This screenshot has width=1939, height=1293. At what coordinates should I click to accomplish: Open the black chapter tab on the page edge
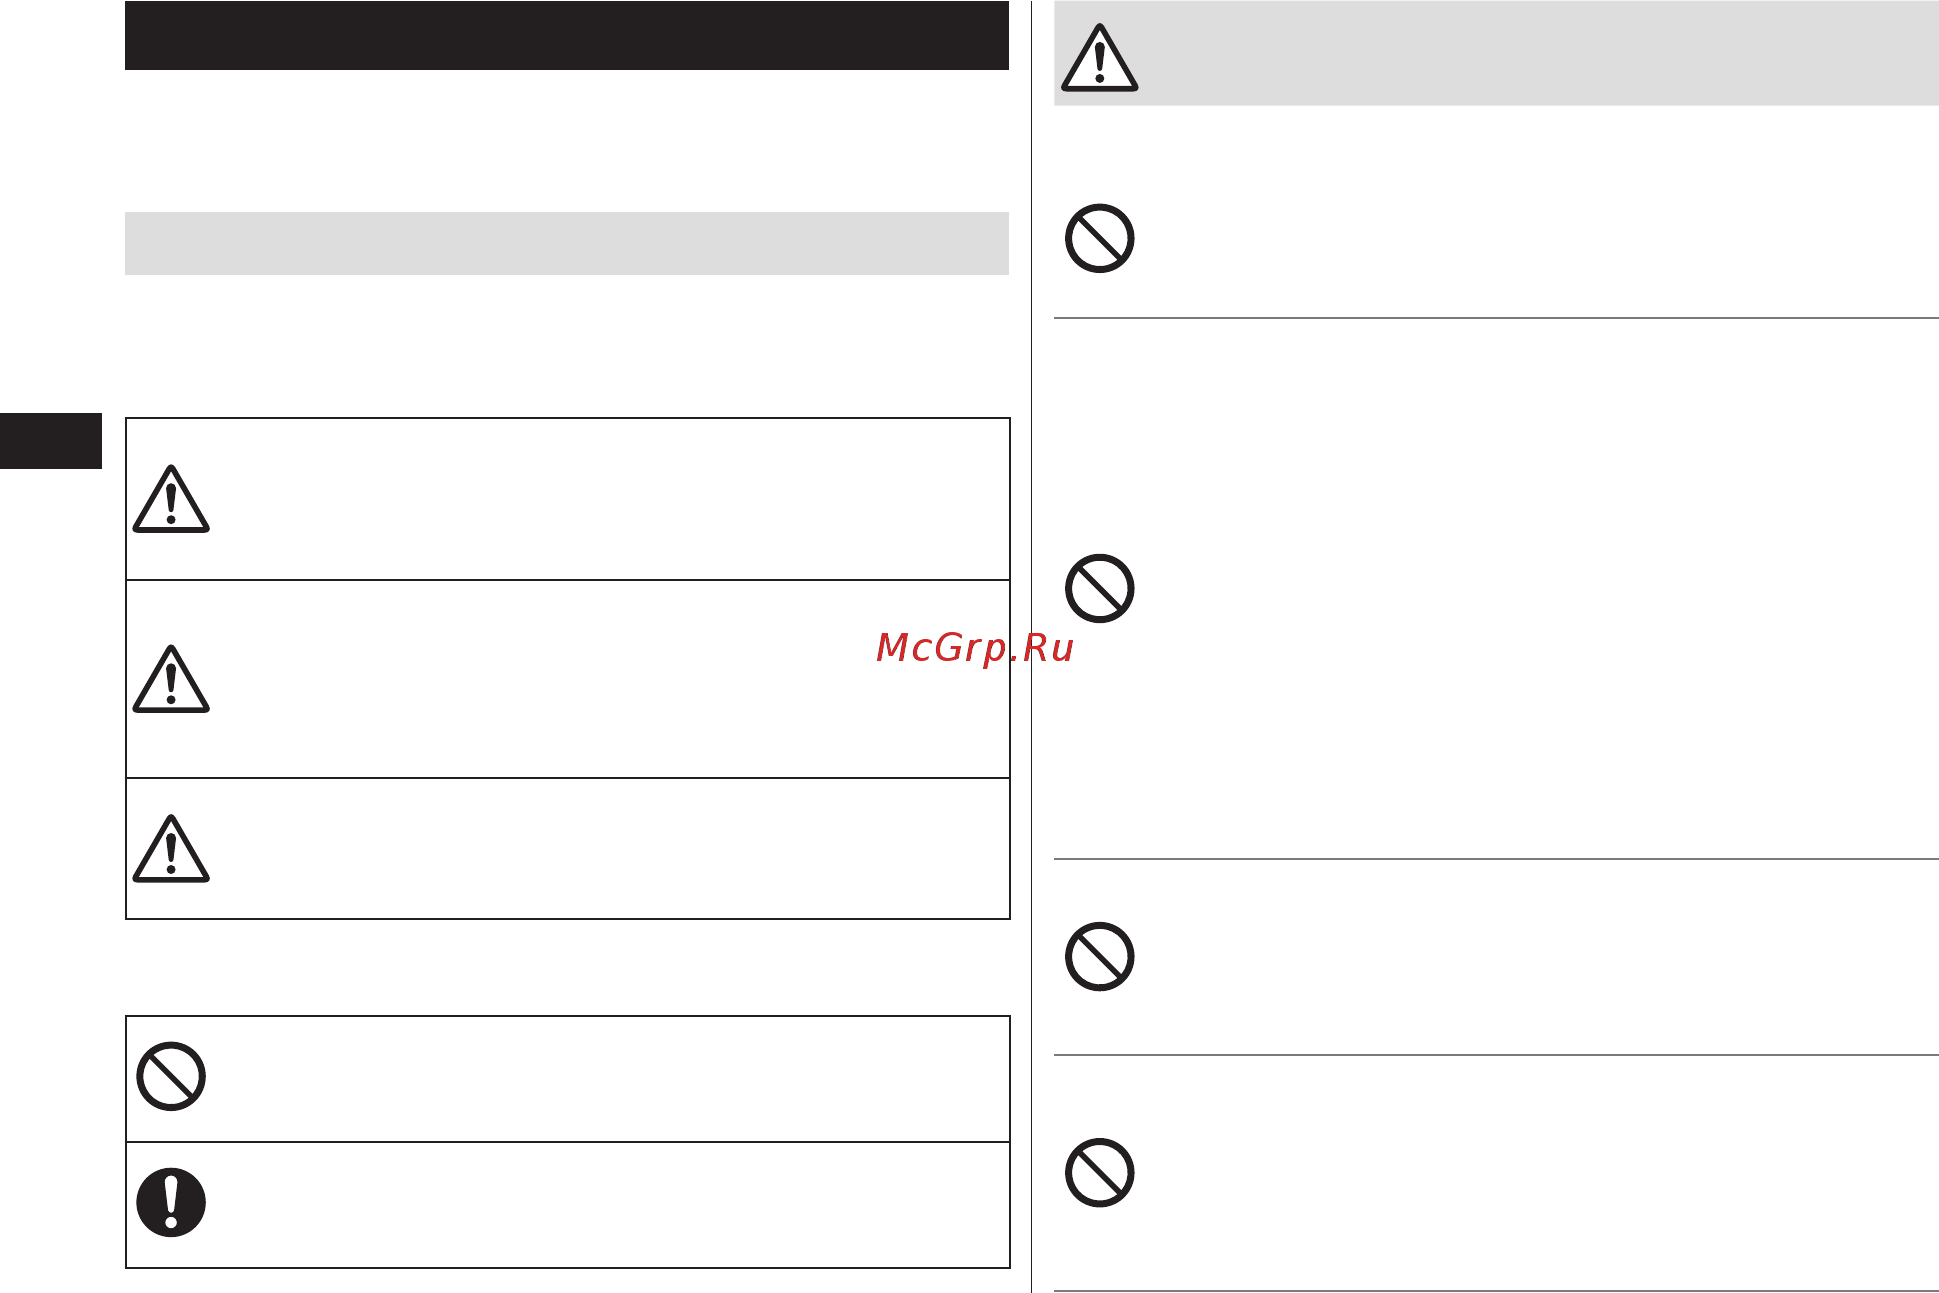tap(51, 441)
